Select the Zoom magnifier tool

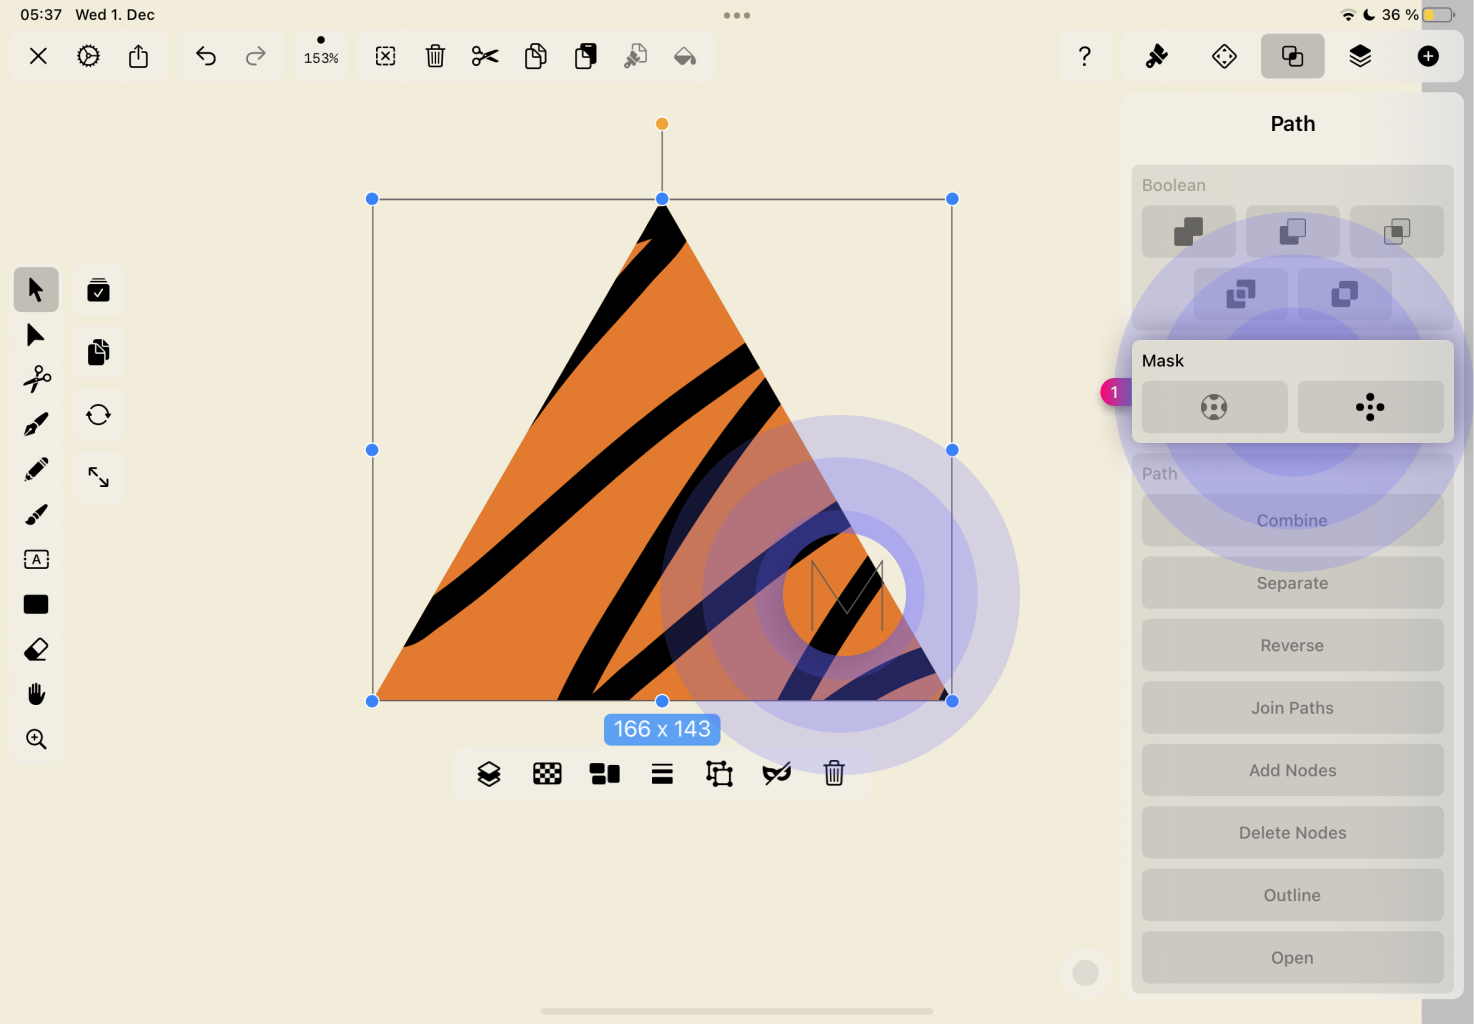coord(36,739)
